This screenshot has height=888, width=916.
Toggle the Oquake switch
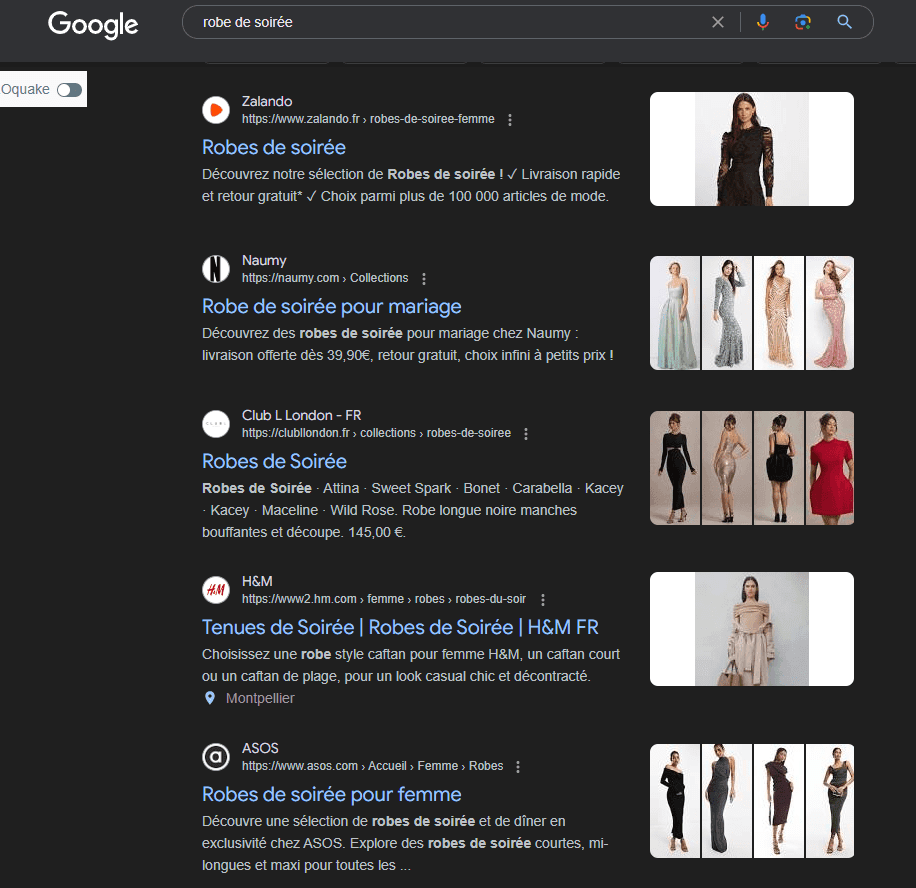point(70,90)
